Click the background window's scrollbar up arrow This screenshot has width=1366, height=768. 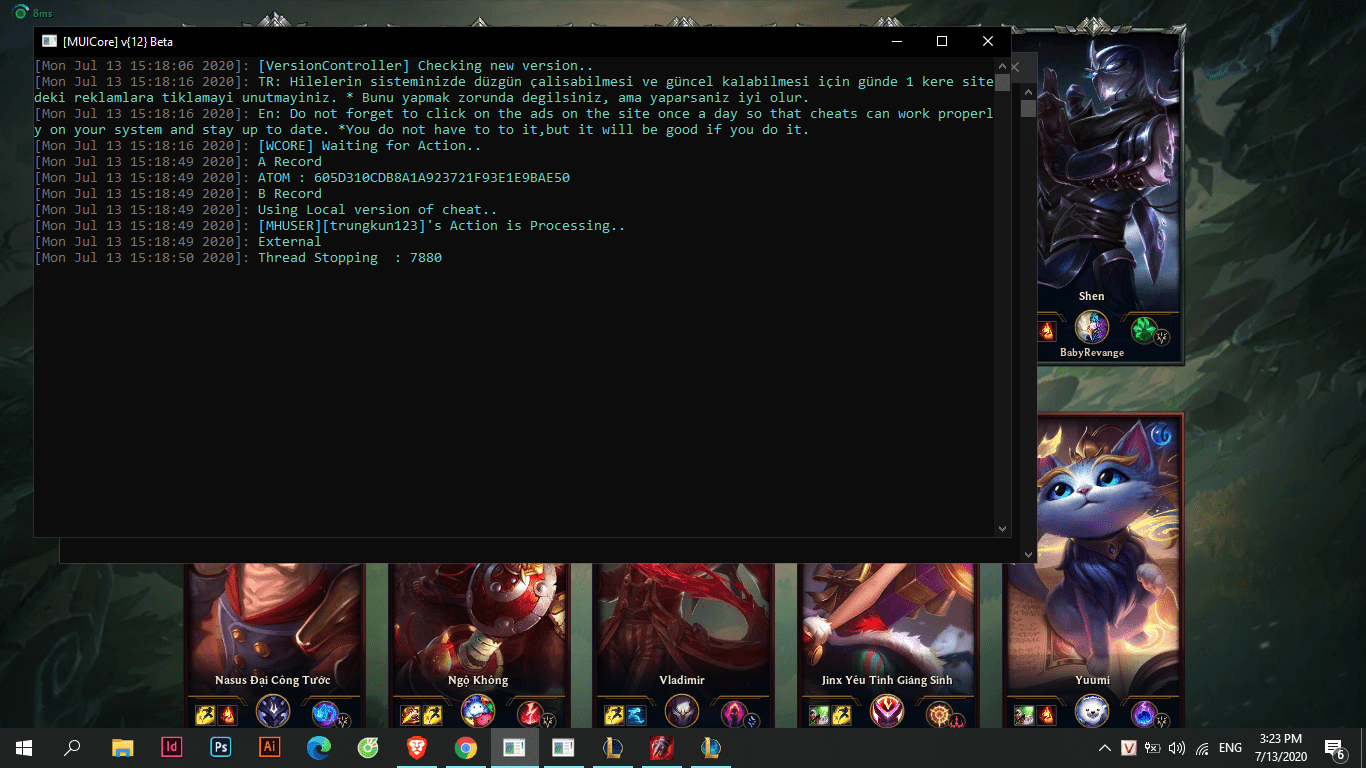(x=1028, y=91)
